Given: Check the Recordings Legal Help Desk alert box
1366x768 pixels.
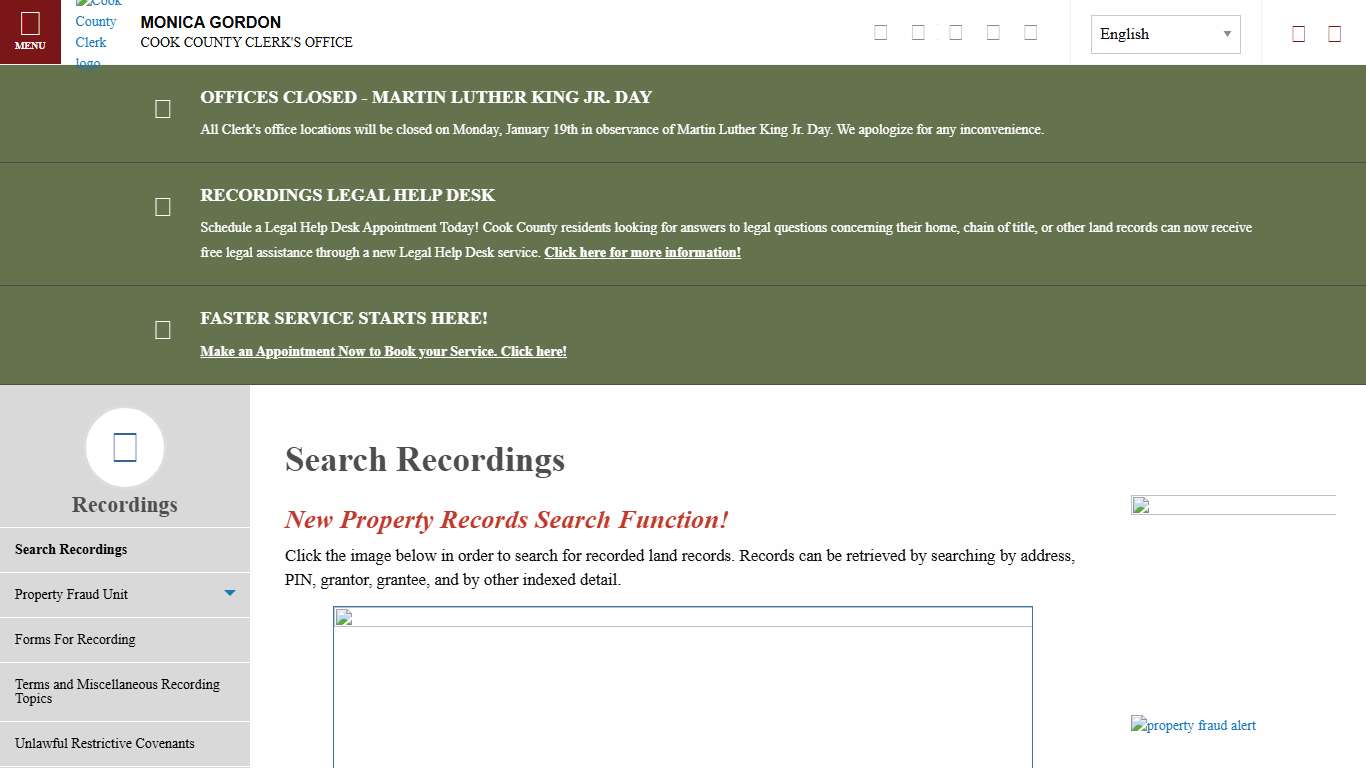Looking at the screenshot, I should tap(163, 206).
